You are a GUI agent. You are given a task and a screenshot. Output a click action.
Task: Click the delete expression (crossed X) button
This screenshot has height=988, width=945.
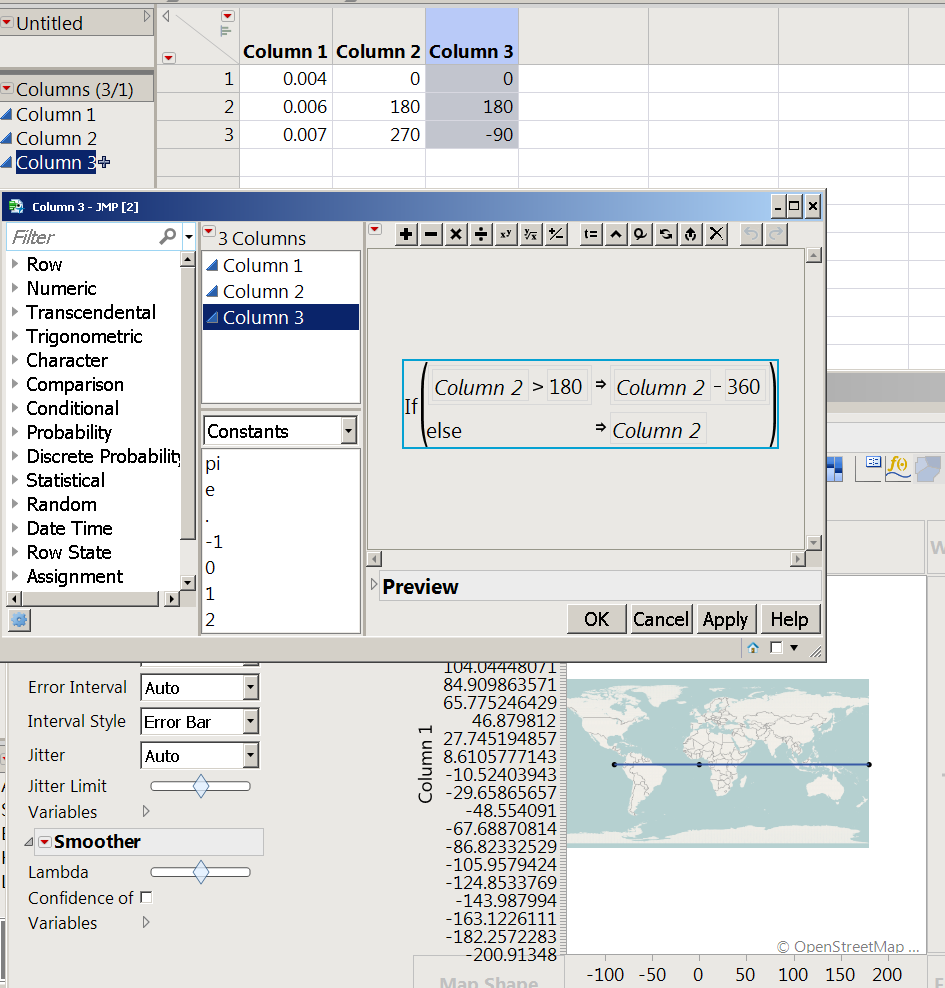click(716, 234)
